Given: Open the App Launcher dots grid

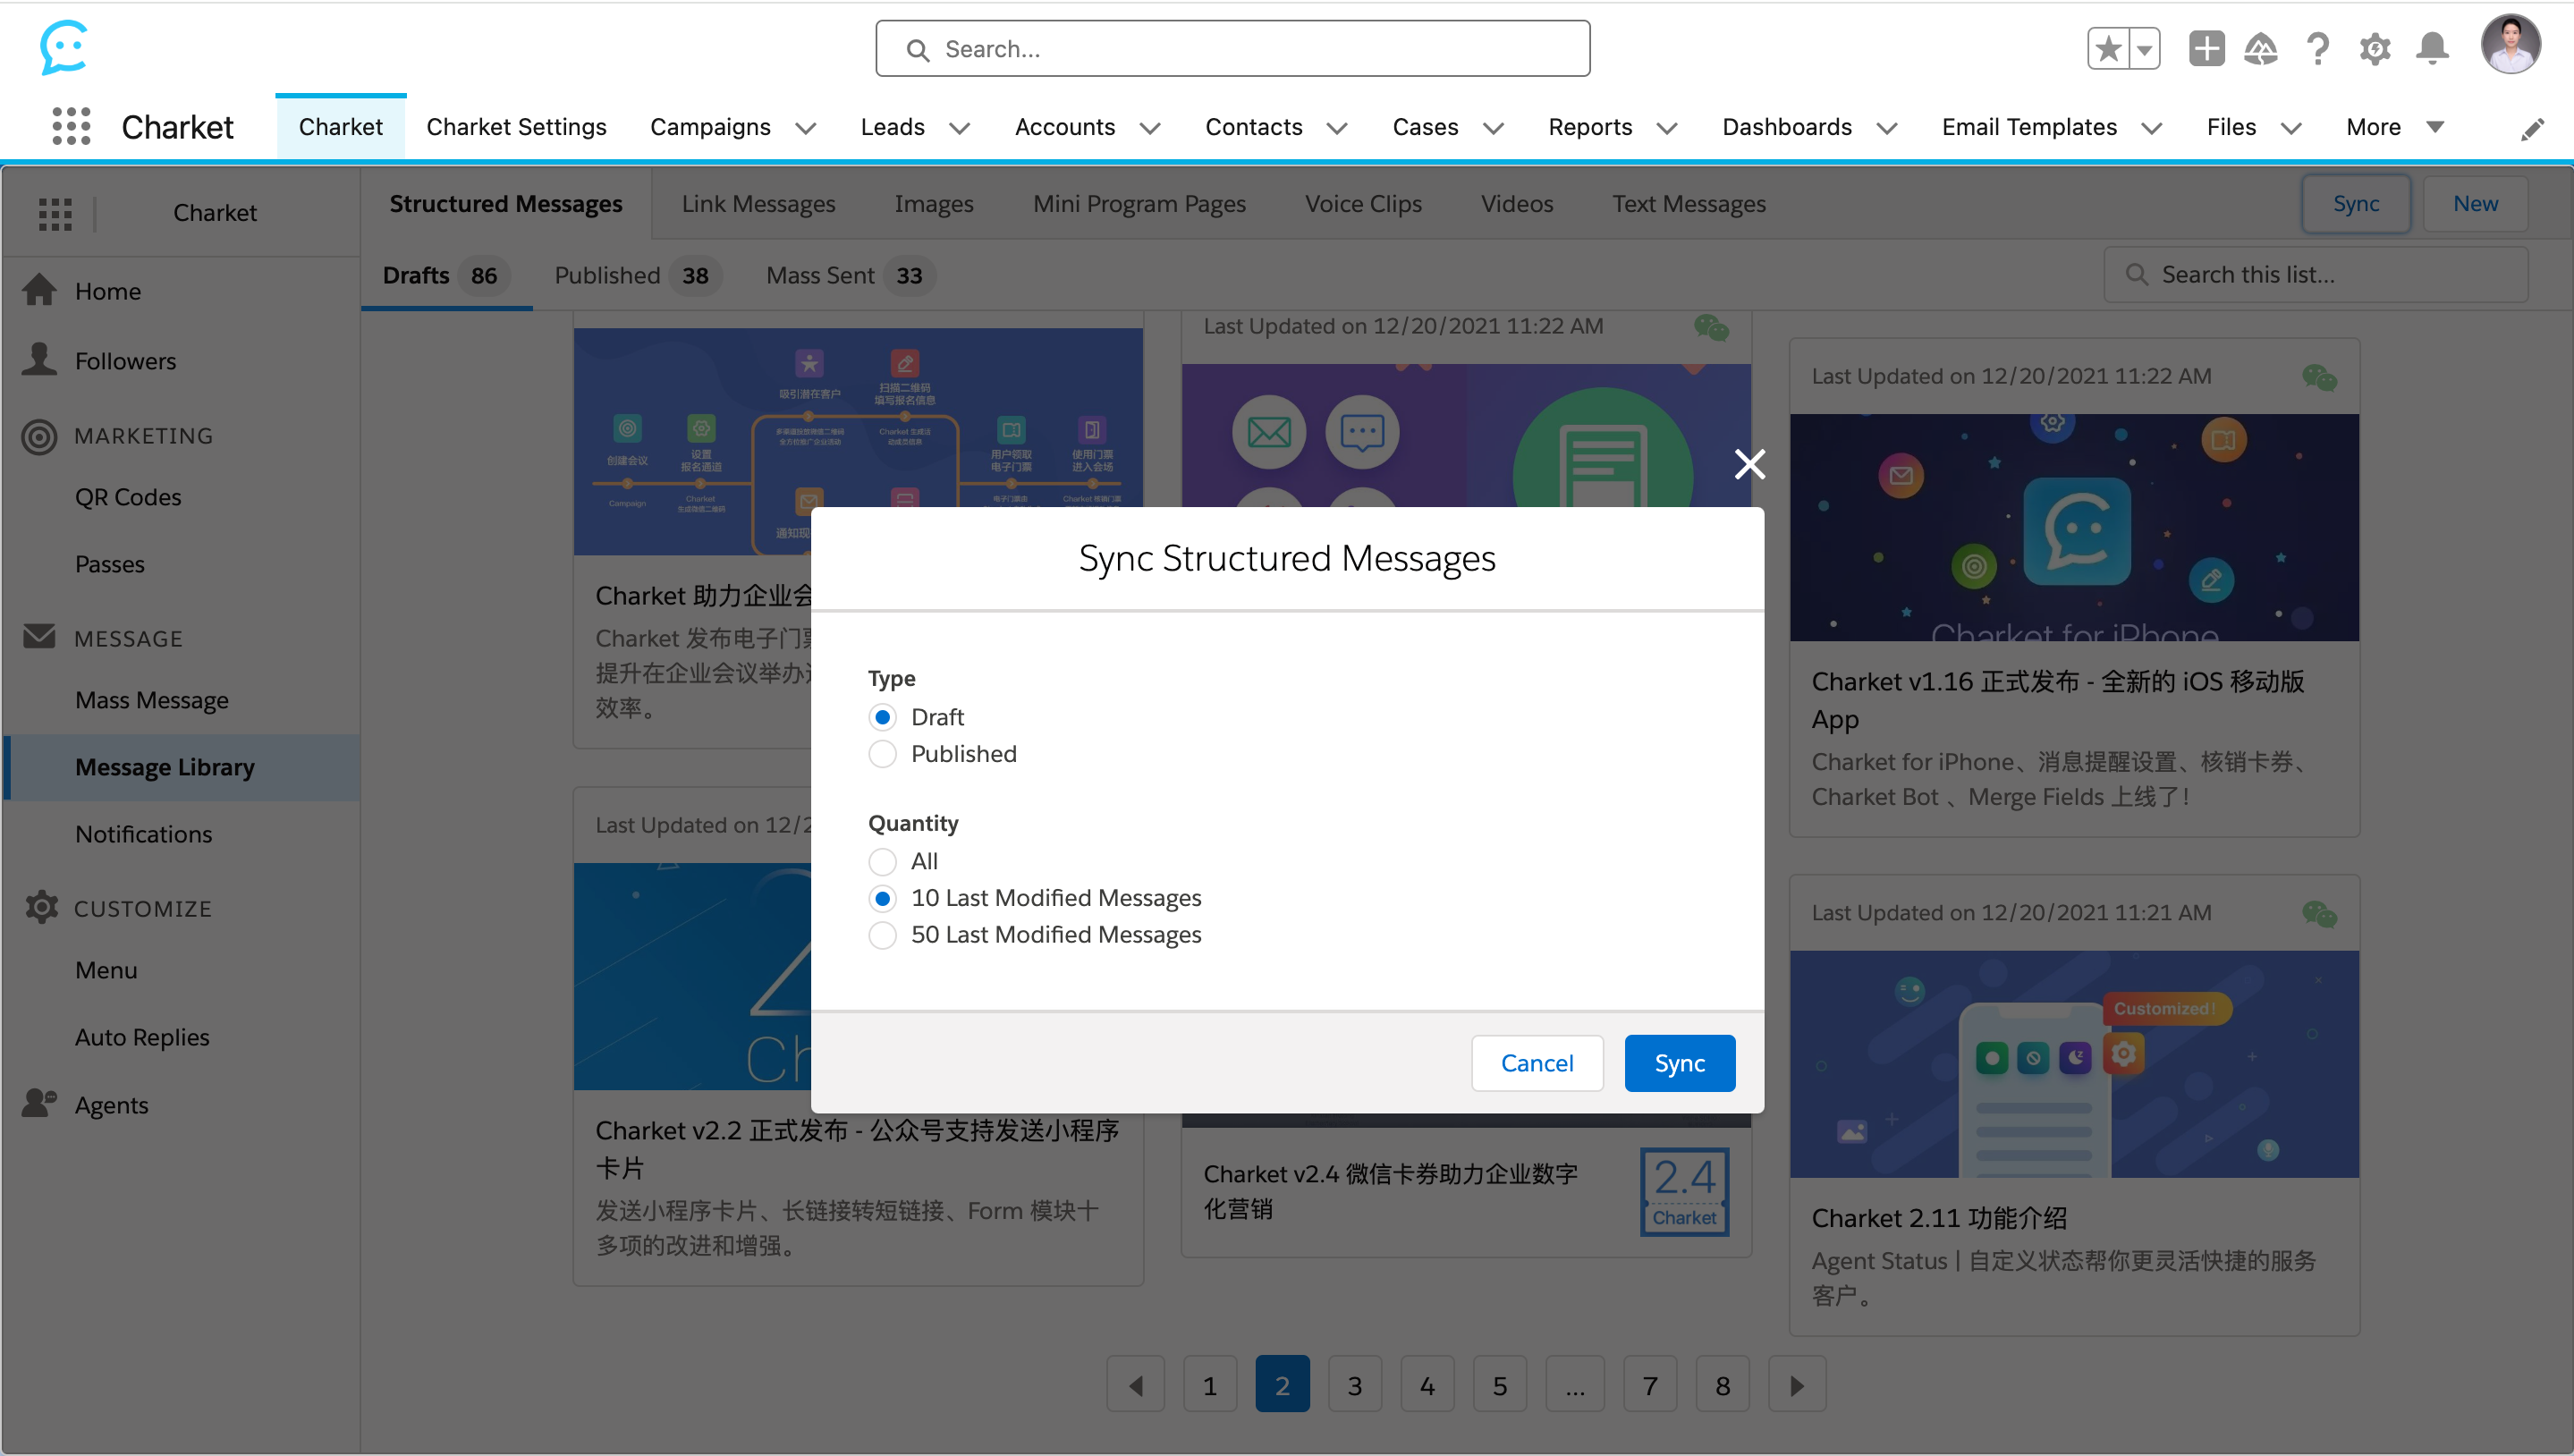Looking at the screenshot, I should (71, 127).
